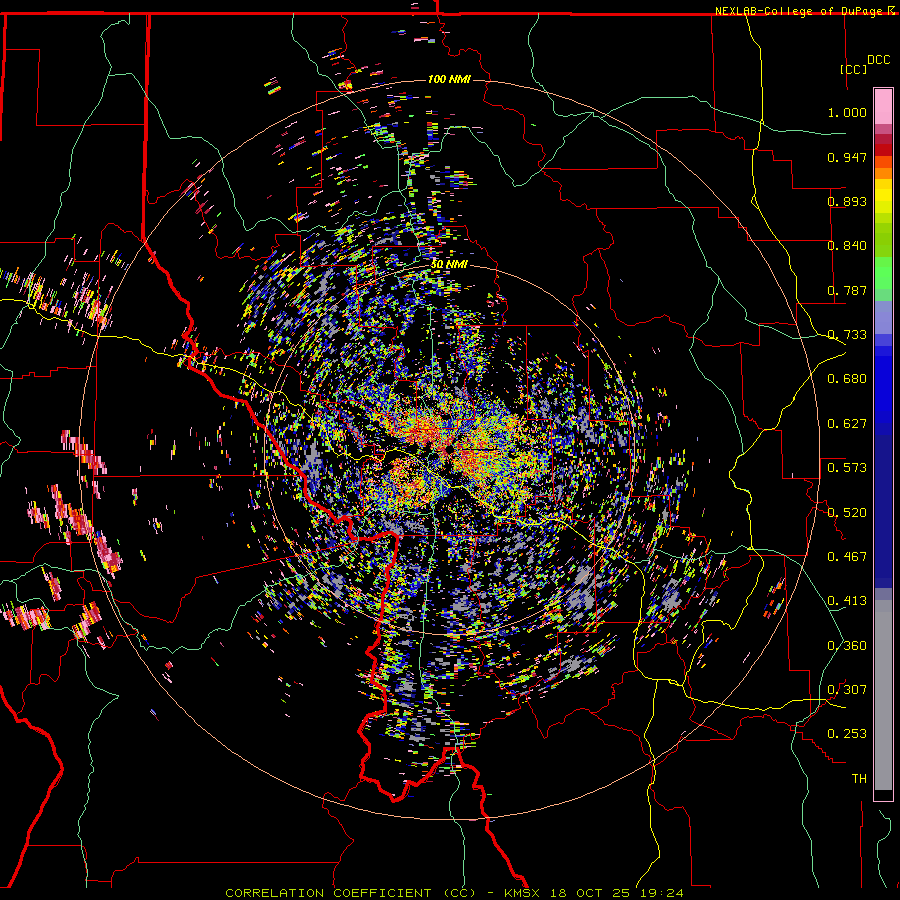Click the CORRELATION COEFFICIENT (CC) caption at bottom
Viewport: 900px width, 900px height.
click(351, 893)
